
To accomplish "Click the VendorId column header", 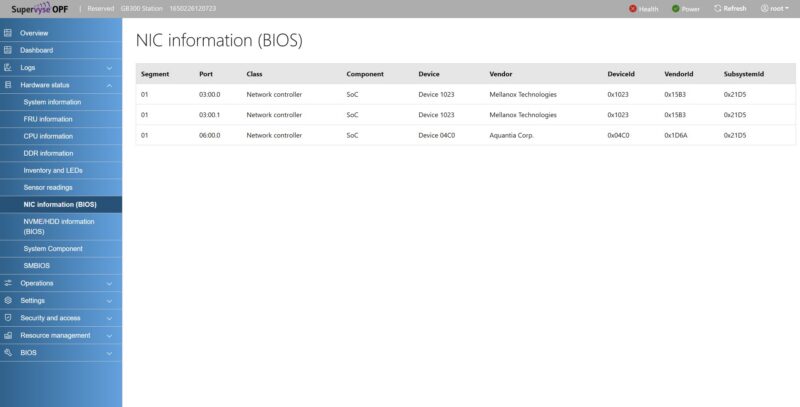I will 679,74.
